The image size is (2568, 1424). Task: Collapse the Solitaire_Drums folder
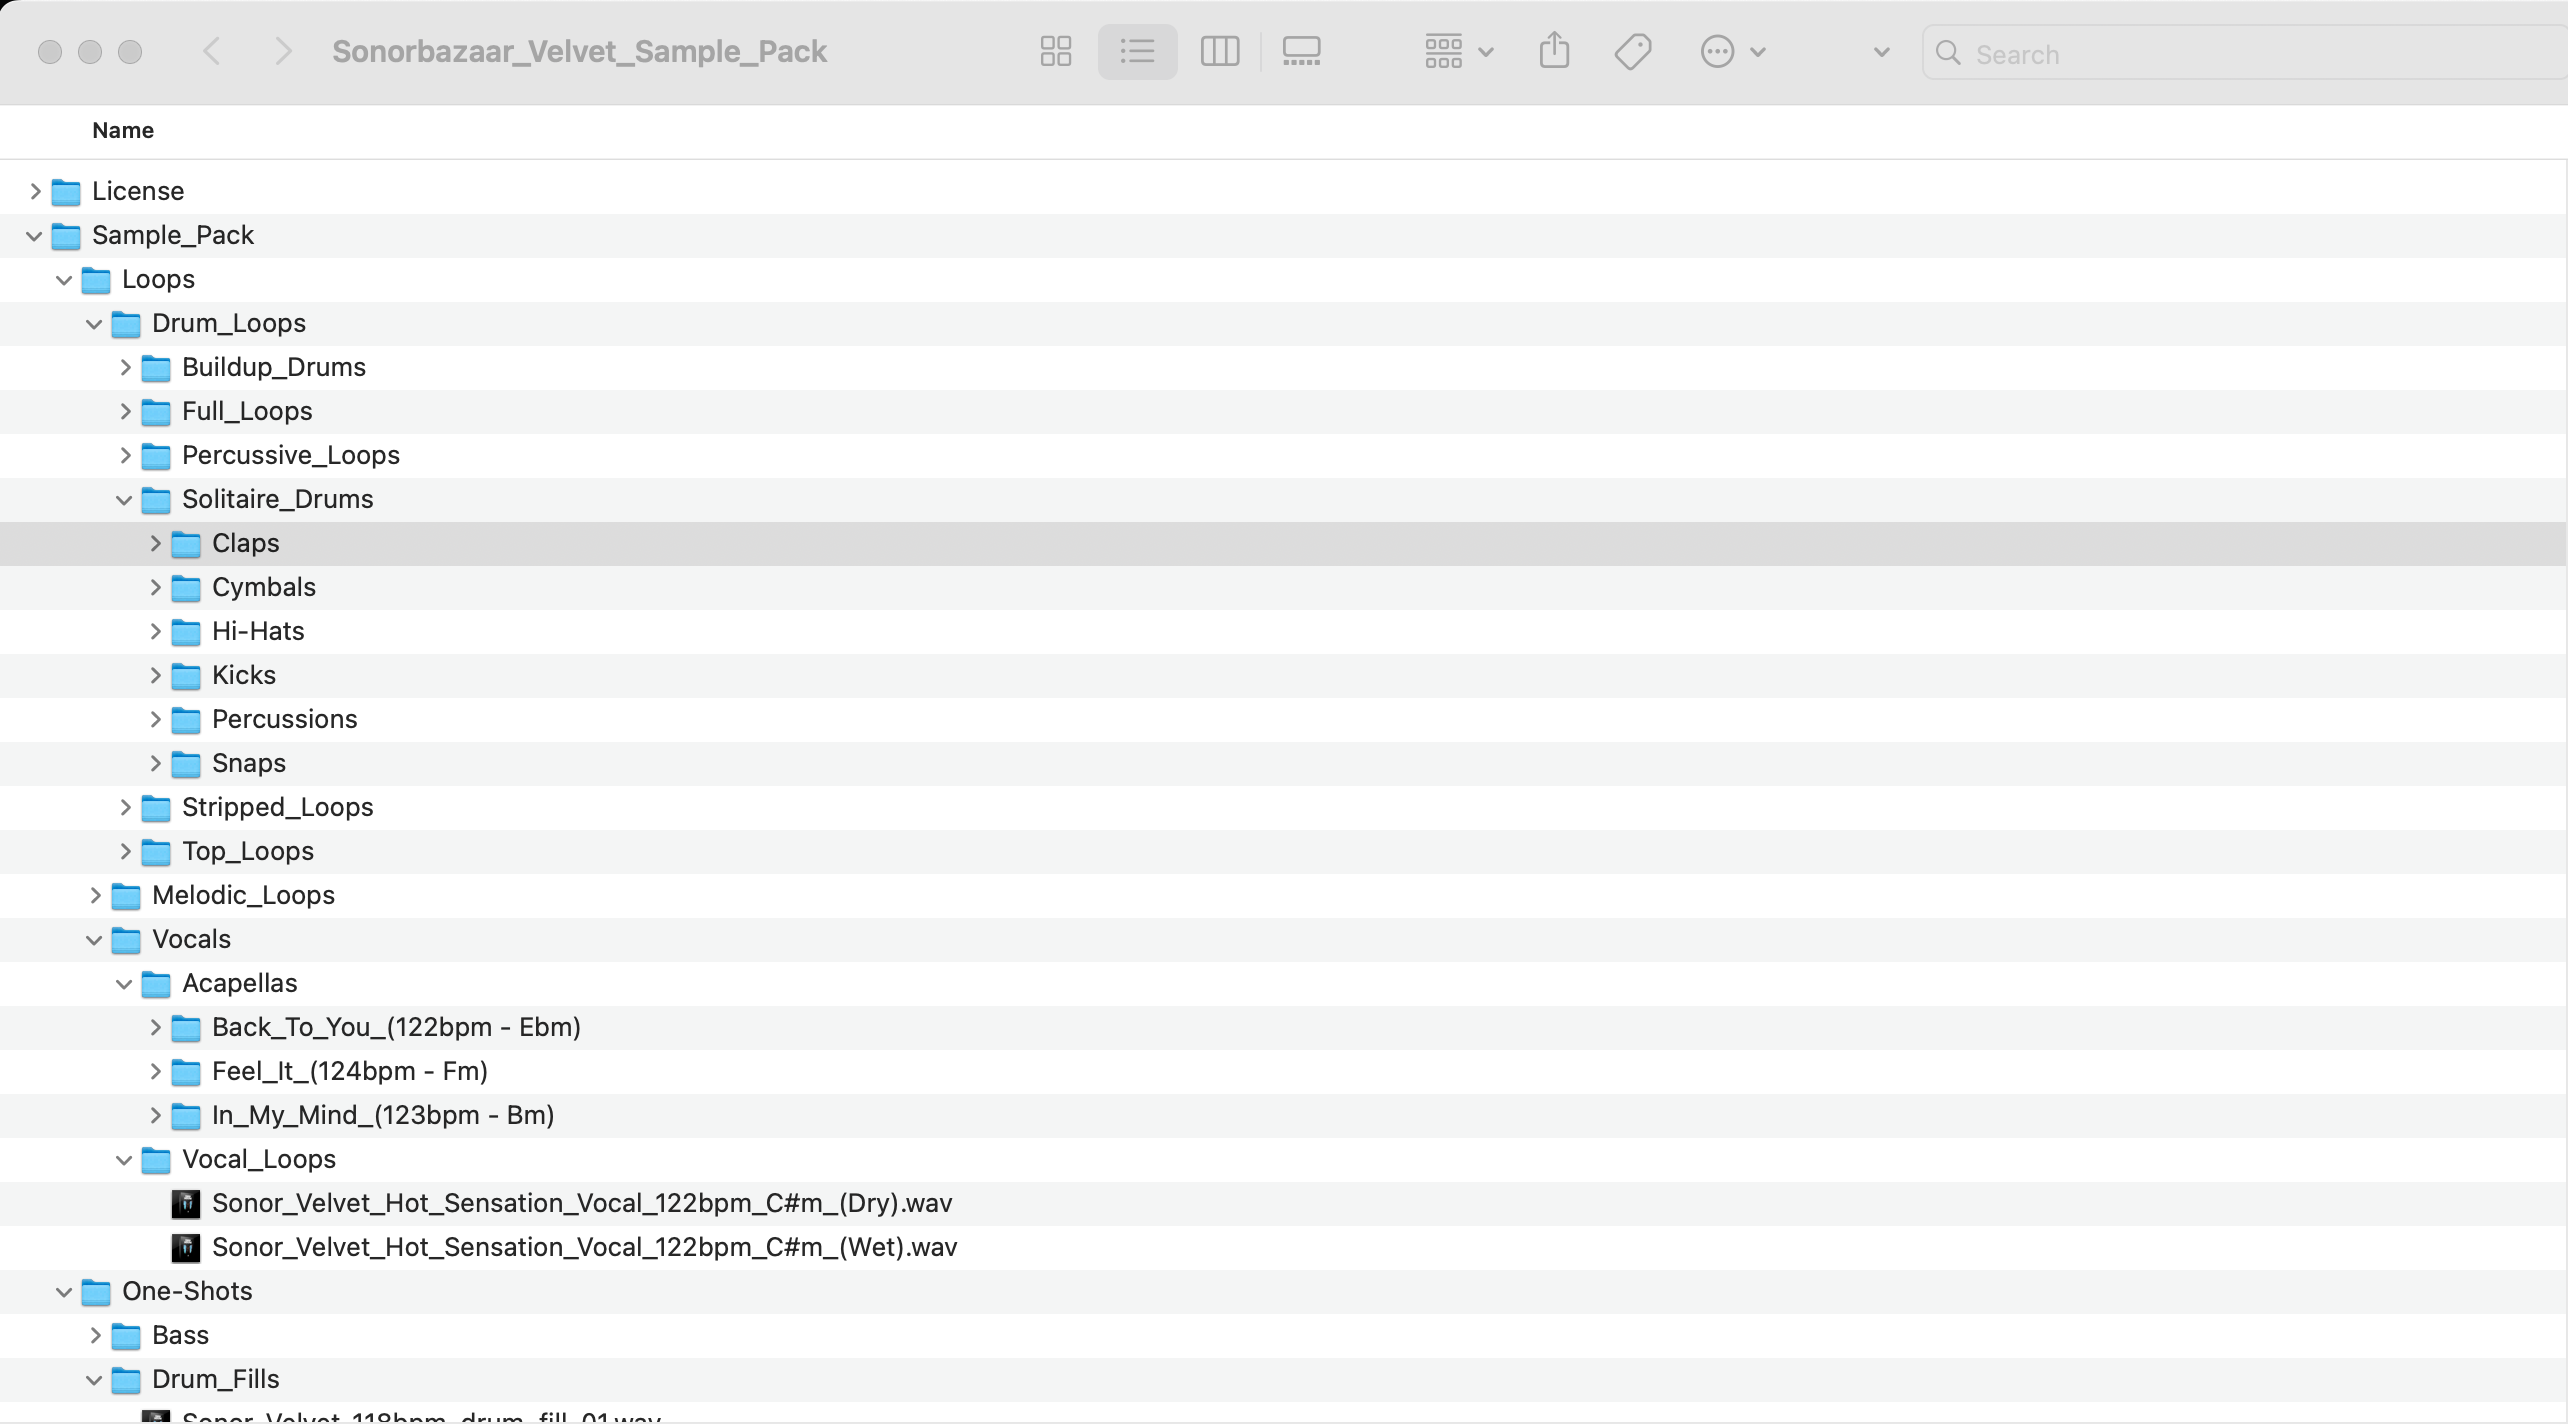pyautogui.click(x=124, y=500)
